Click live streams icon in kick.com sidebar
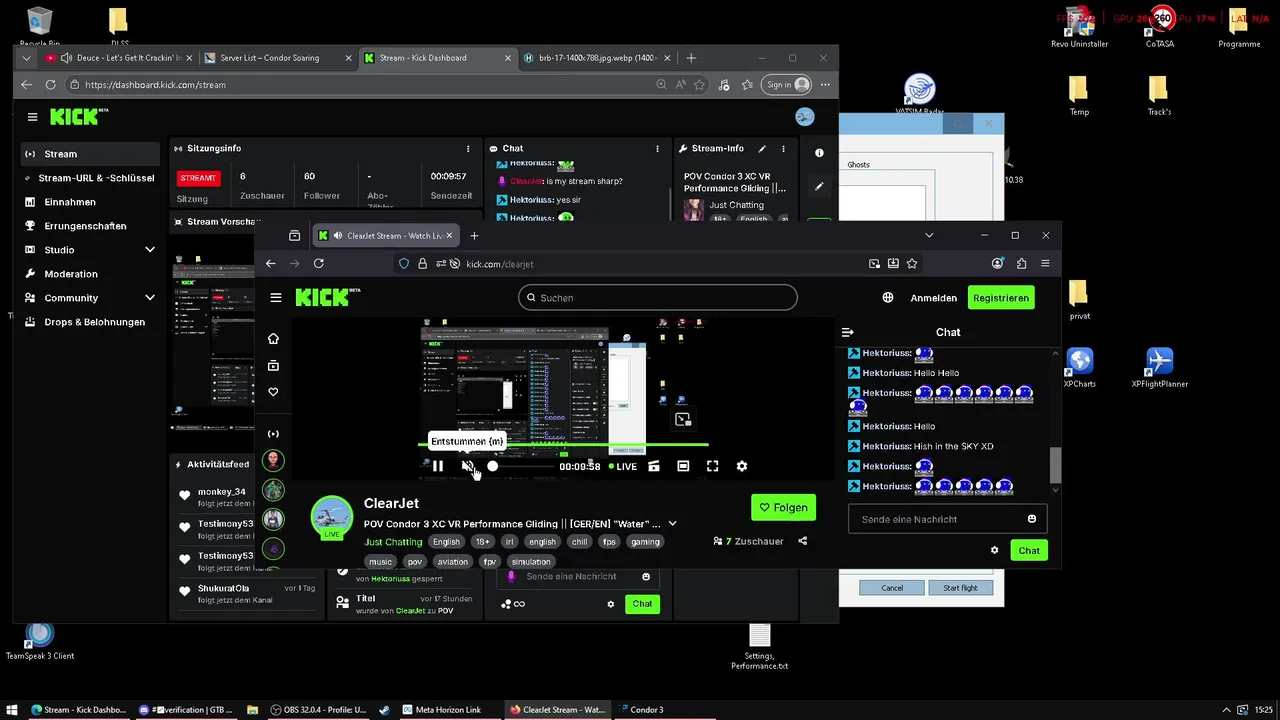 coord(273,434)
